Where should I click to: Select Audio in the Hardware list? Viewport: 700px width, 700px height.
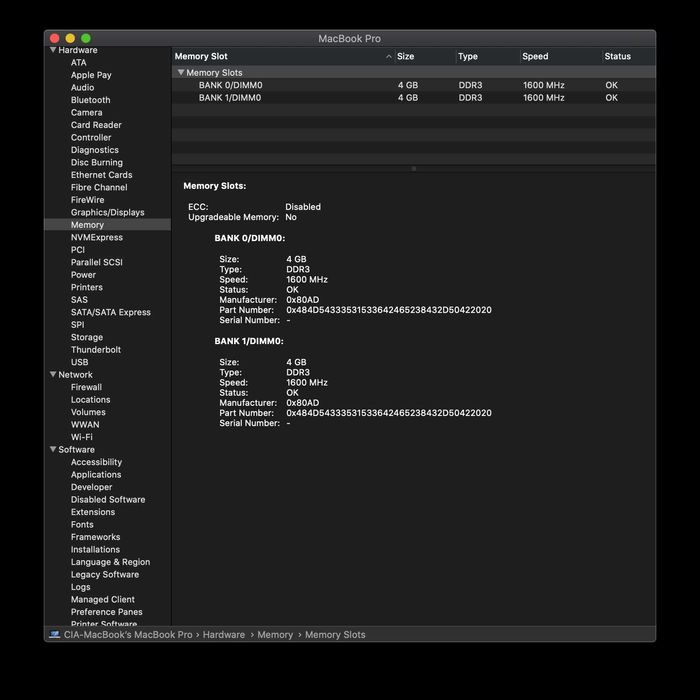[82, 88]
